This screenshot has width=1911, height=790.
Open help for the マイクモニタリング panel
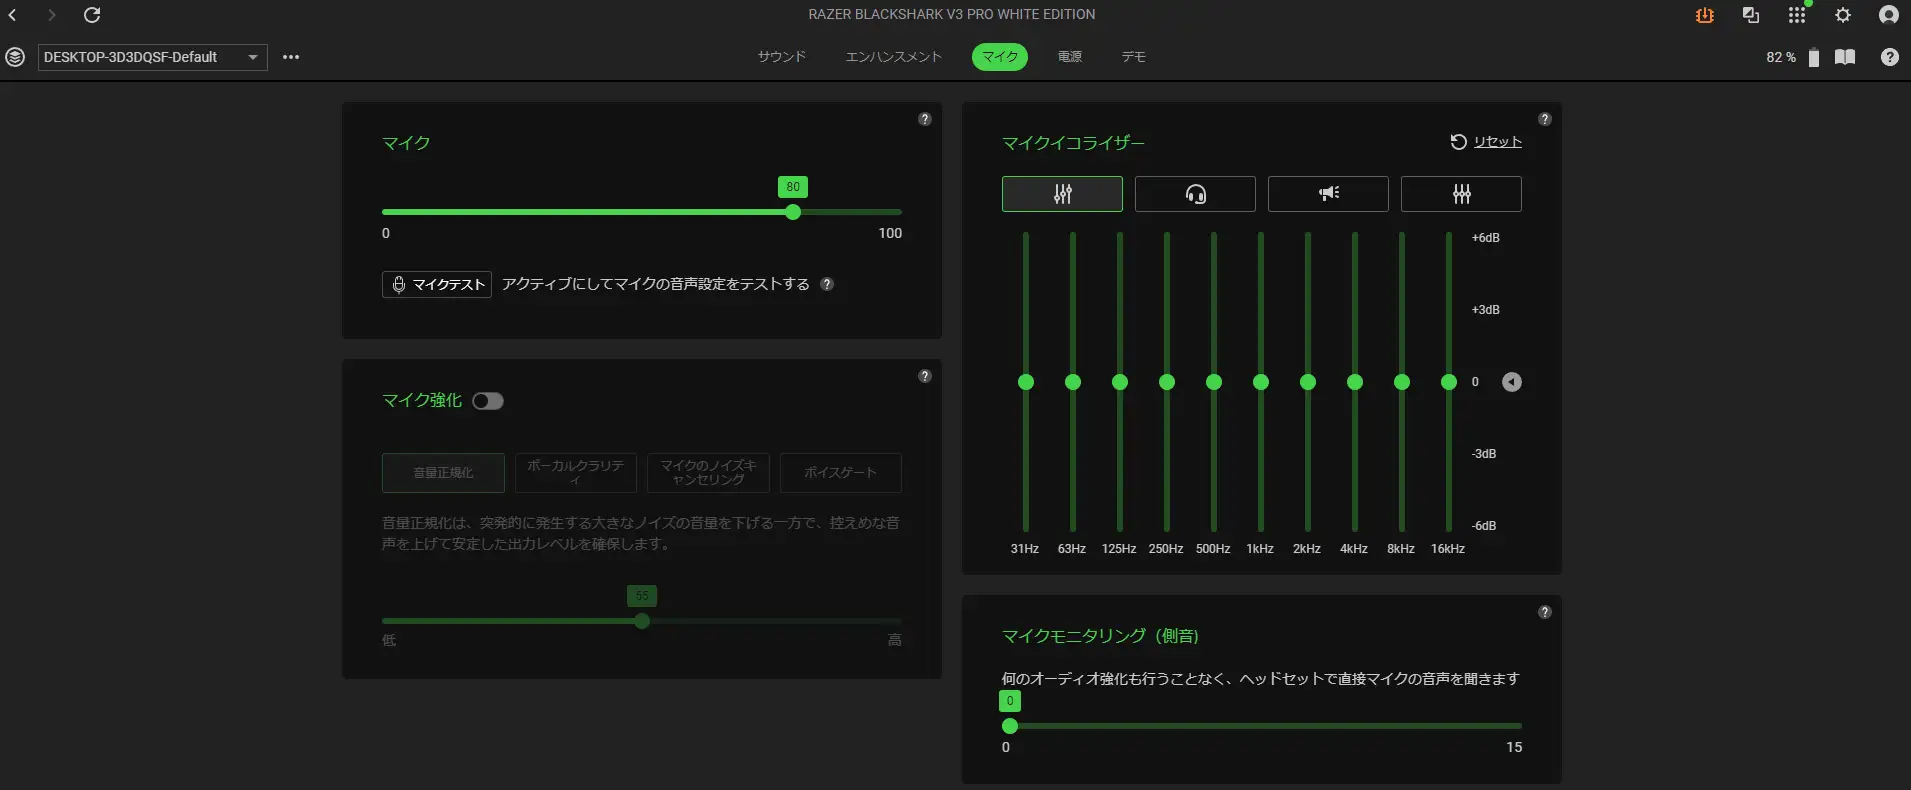pyautogui.click(x=1545, y=612)
